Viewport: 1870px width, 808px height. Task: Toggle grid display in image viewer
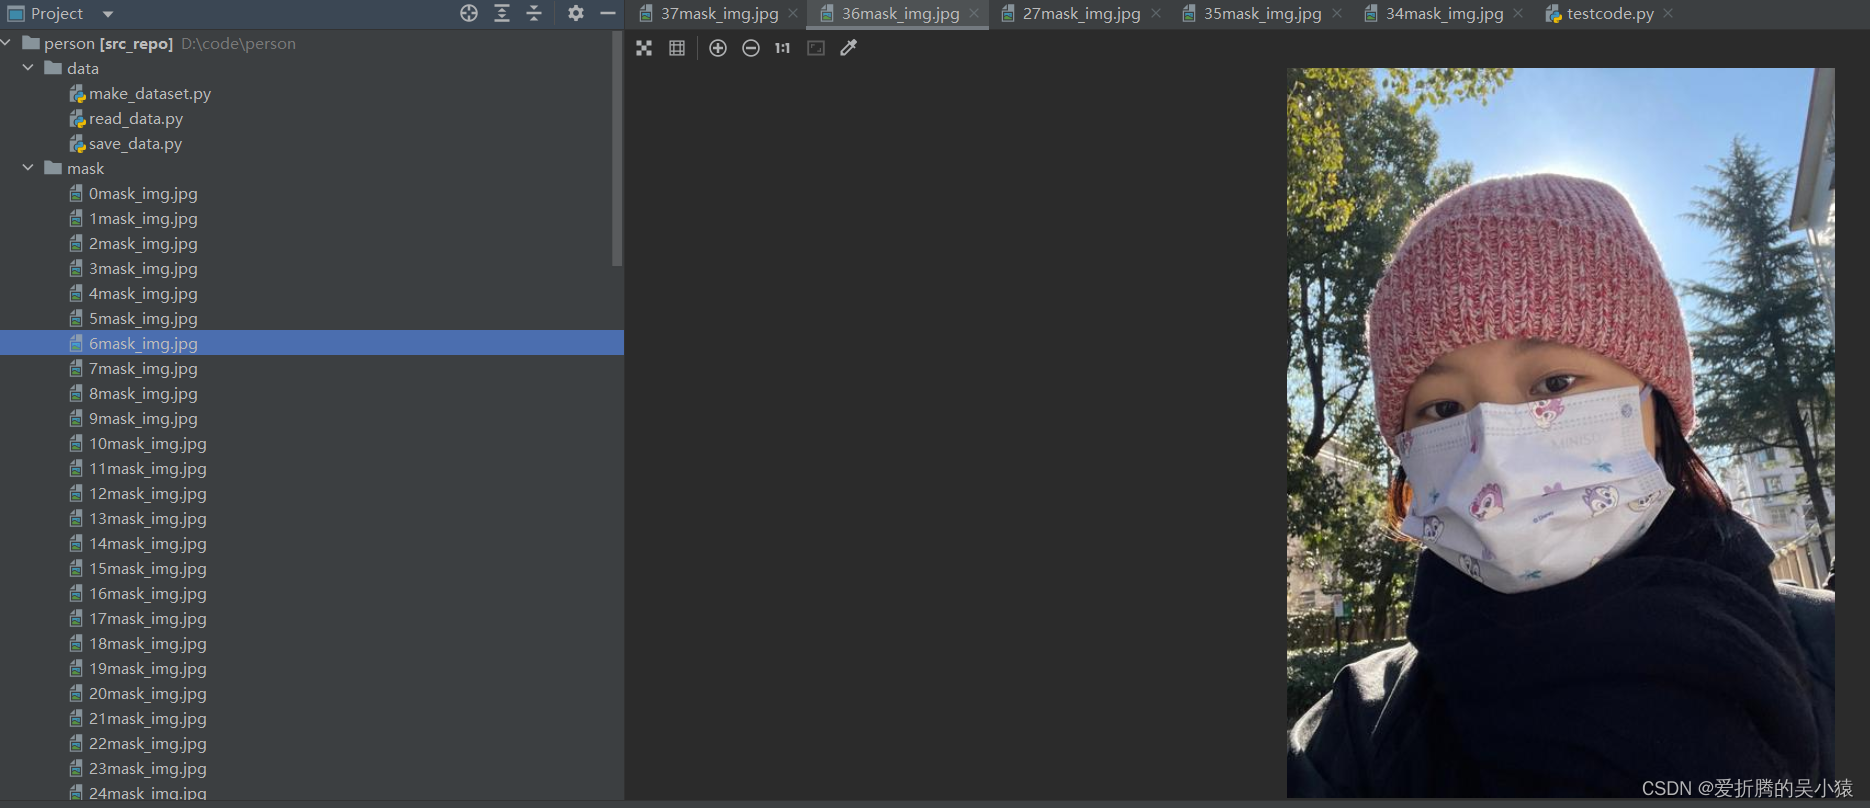(677, 48)
